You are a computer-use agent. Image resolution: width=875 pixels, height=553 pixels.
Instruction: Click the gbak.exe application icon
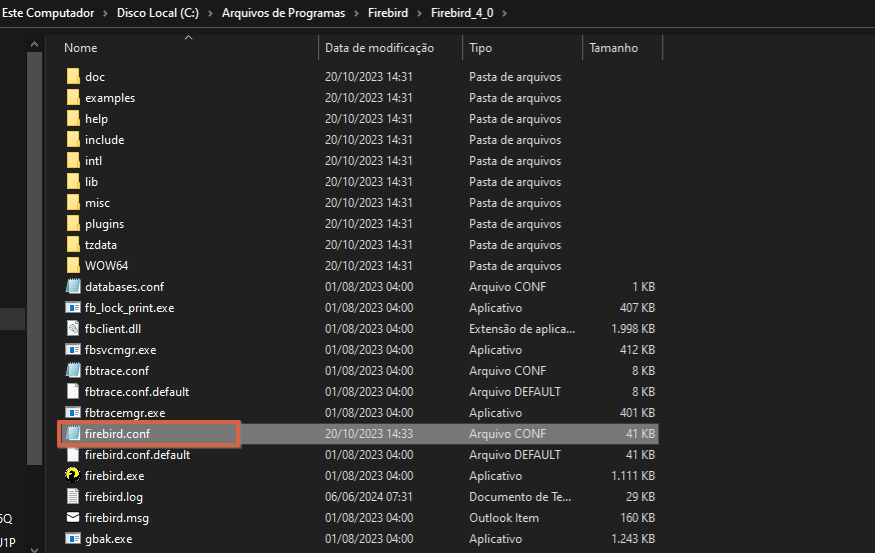point(73,538)
